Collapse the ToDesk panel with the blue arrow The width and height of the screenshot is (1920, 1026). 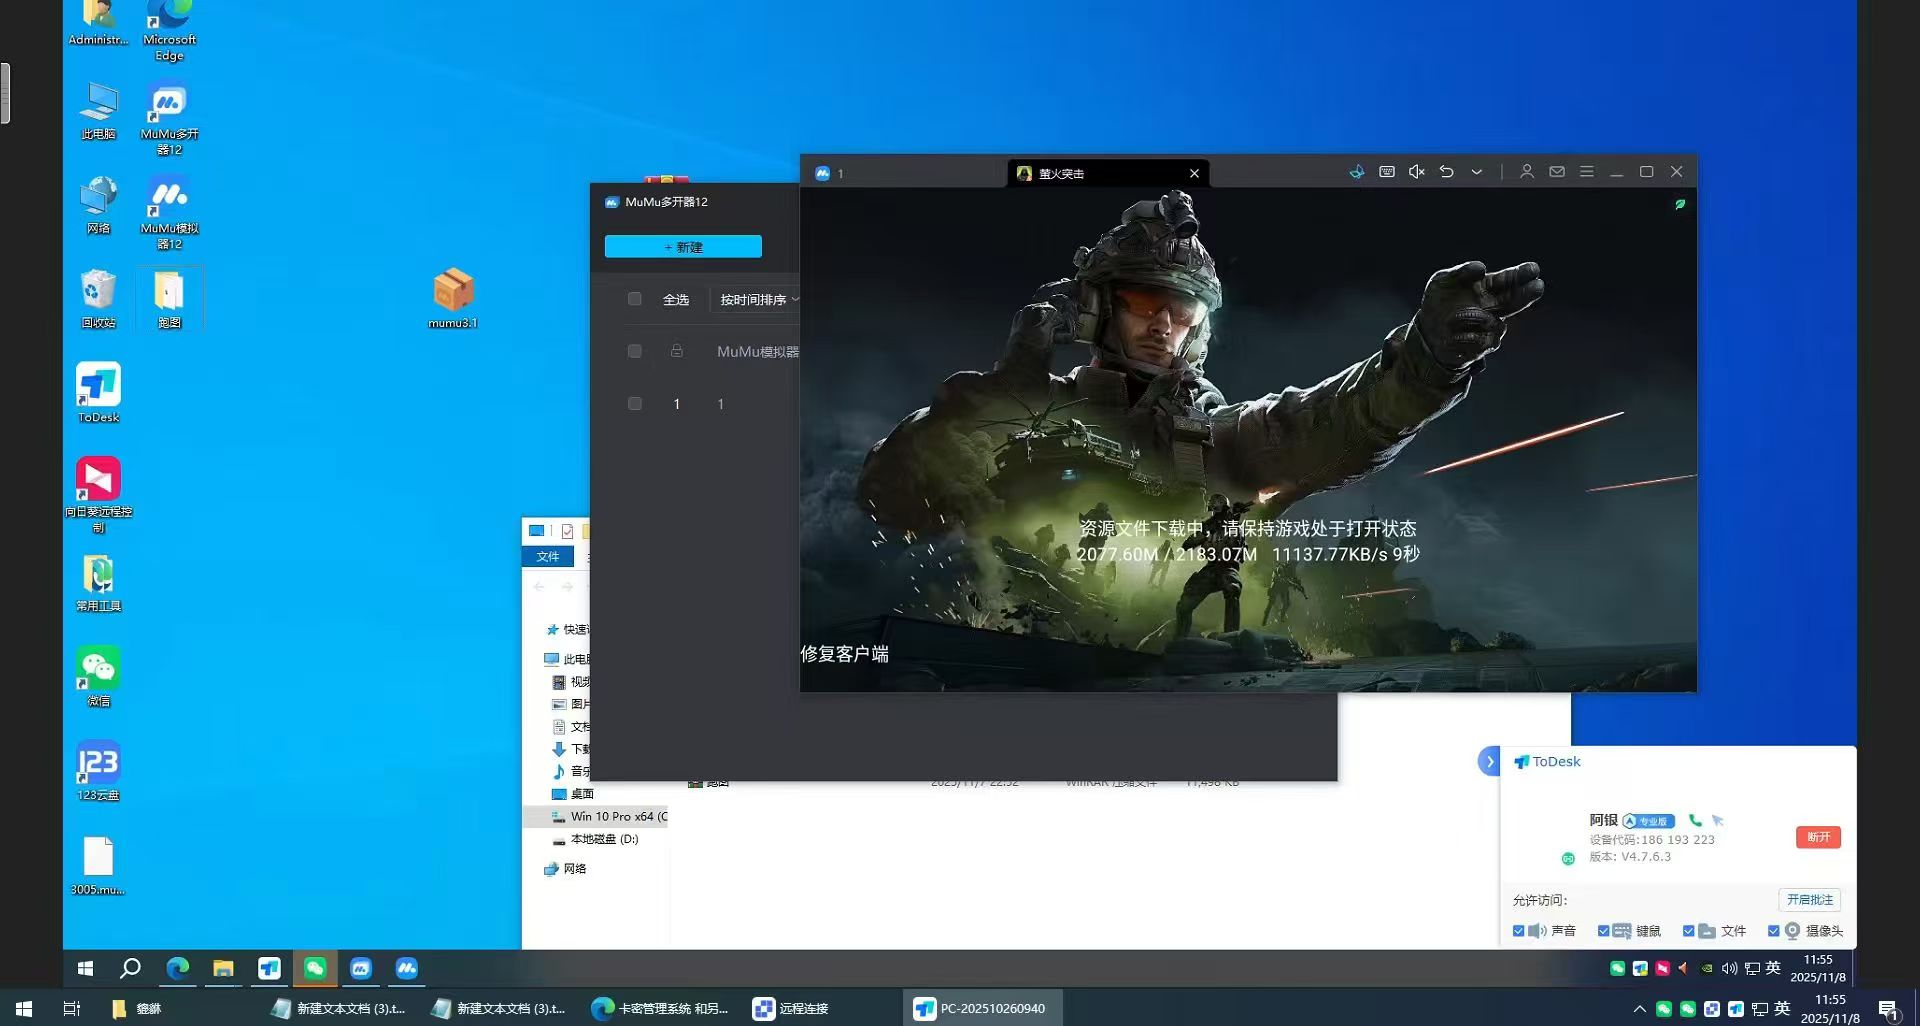pos(1489,761)
